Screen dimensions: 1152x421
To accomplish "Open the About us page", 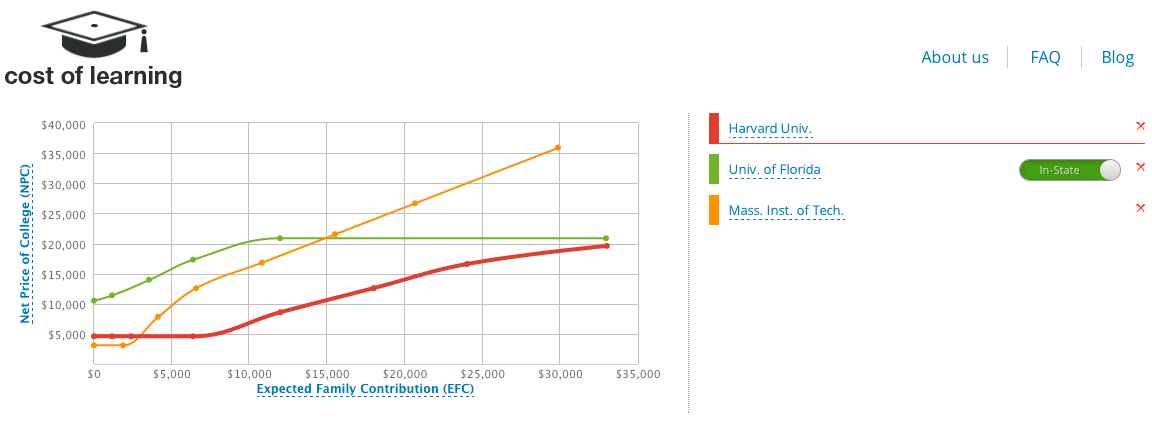I will 955,57.
